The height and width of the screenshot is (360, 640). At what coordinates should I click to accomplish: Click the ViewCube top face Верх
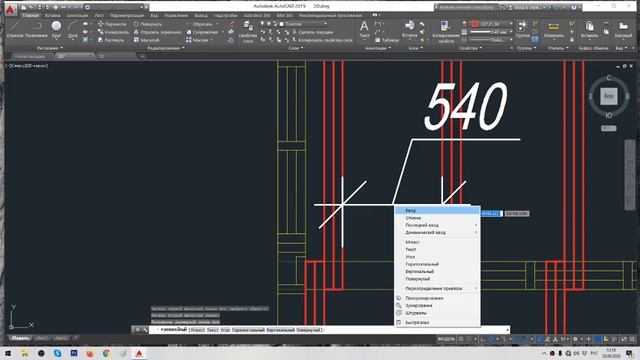pos(609,96)
